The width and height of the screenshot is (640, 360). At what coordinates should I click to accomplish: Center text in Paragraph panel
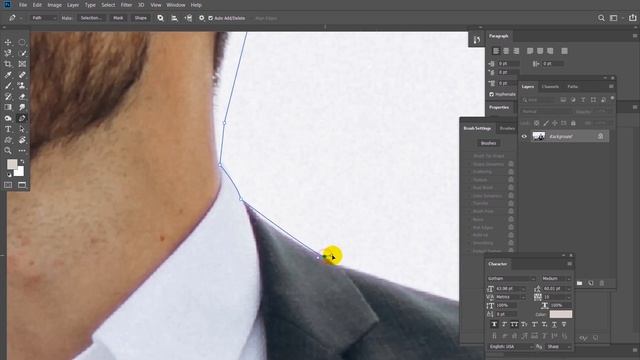pos(506,51)
